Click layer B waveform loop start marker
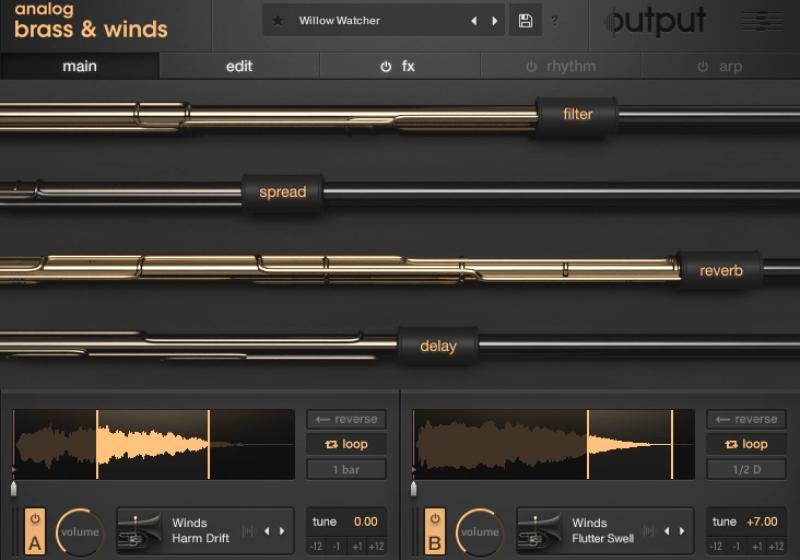Viewport: 800px width, 560px height. (x=588, y=444)
